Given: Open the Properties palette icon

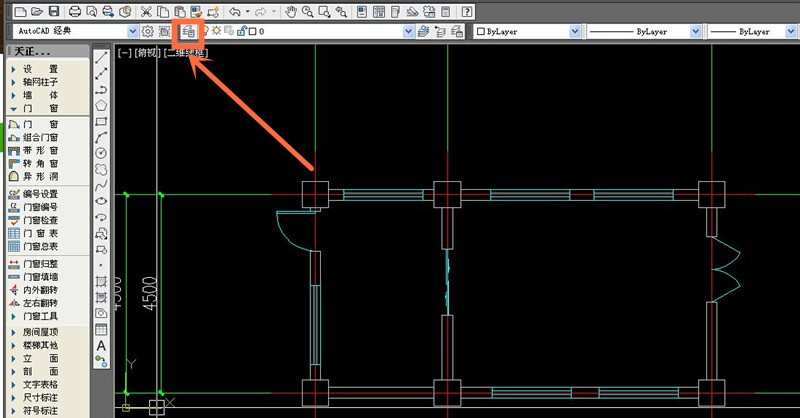Looking at the screenshot, I should click(362, 11).
